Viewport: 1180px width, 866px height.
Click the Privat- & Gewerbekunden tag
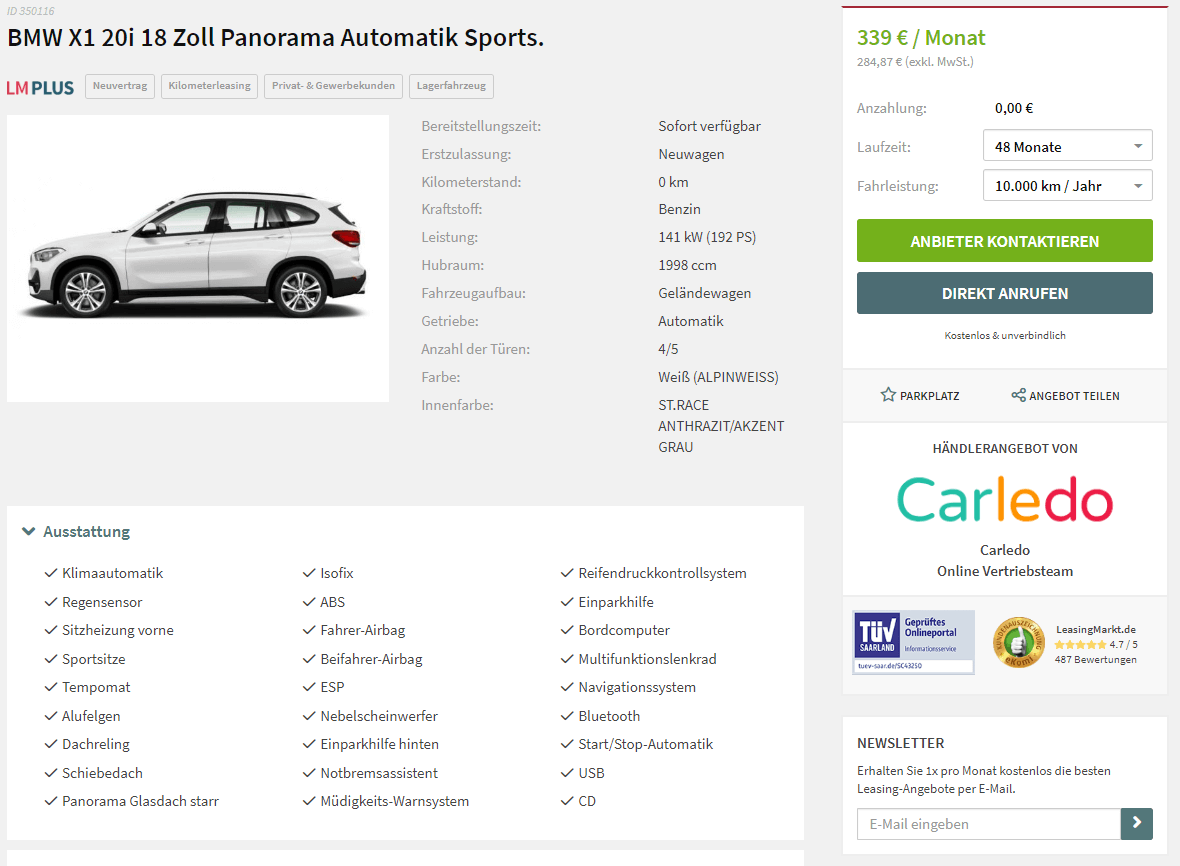point(333,86)
